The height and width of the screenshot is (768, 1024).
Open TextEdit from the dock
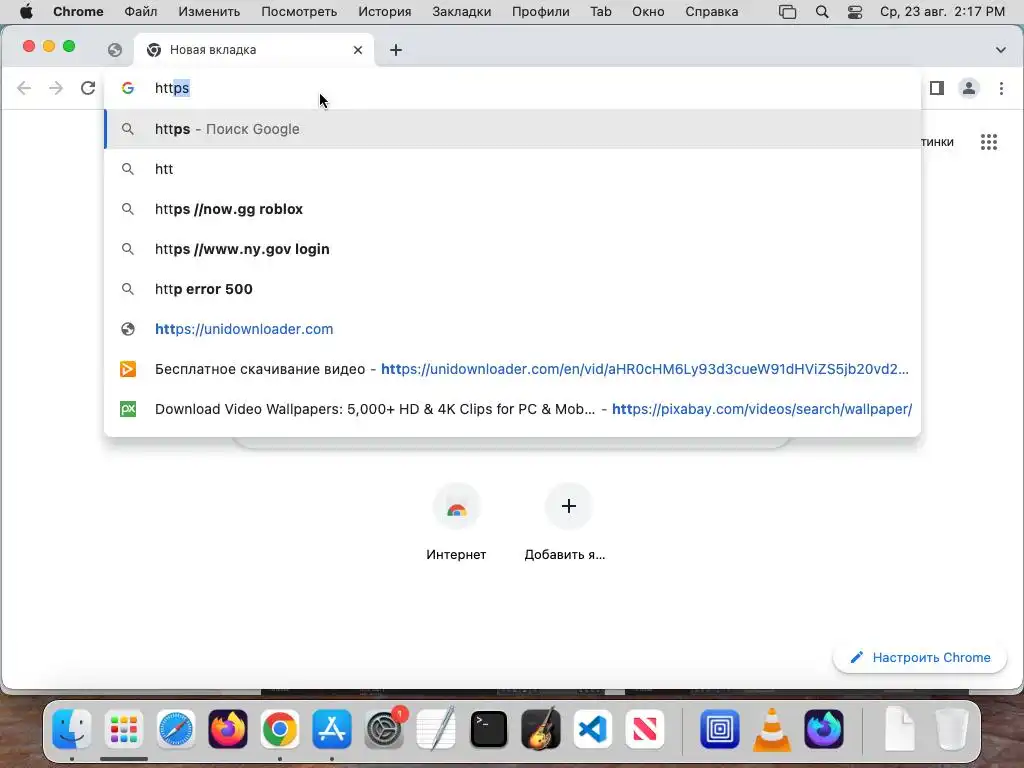click(436, 729)
